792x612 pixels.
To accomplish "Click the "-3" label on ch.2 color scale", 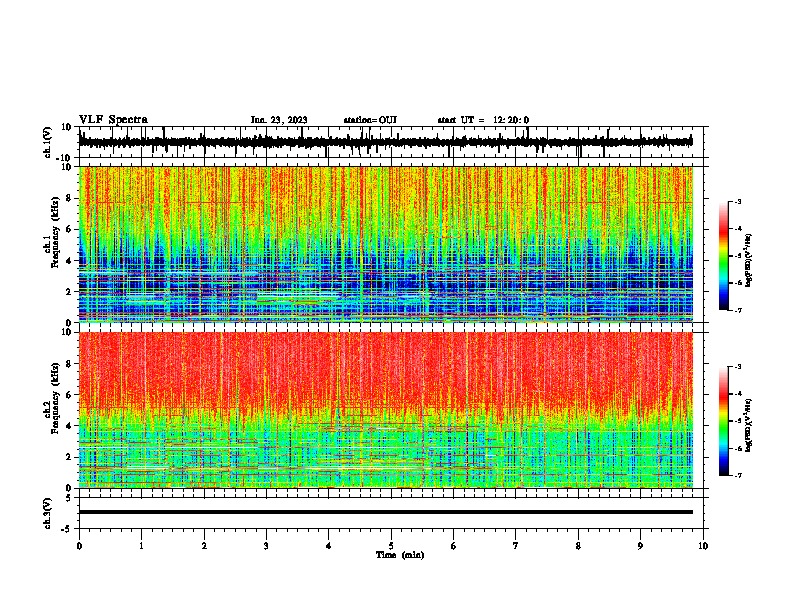I will coord(738,367).
